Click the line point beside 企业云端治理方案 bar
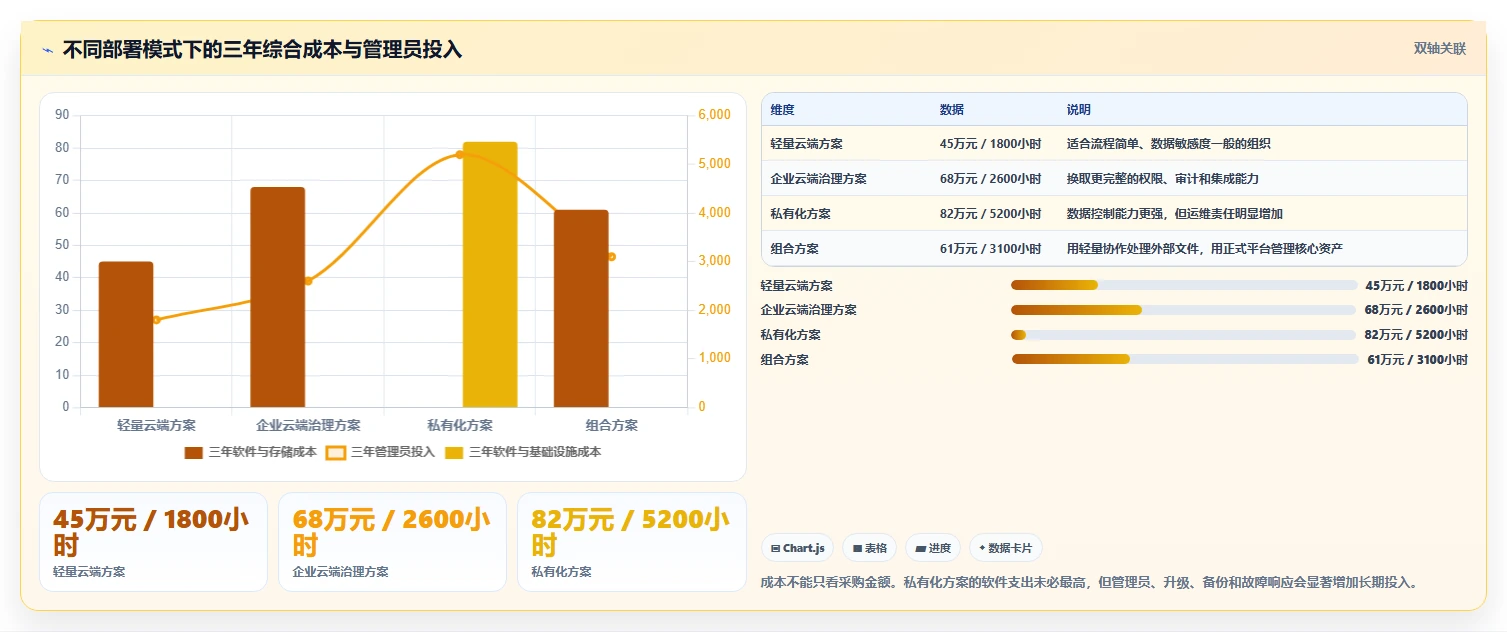The height and width of the screenshot is (632, 1507). [x=308, y=281]
